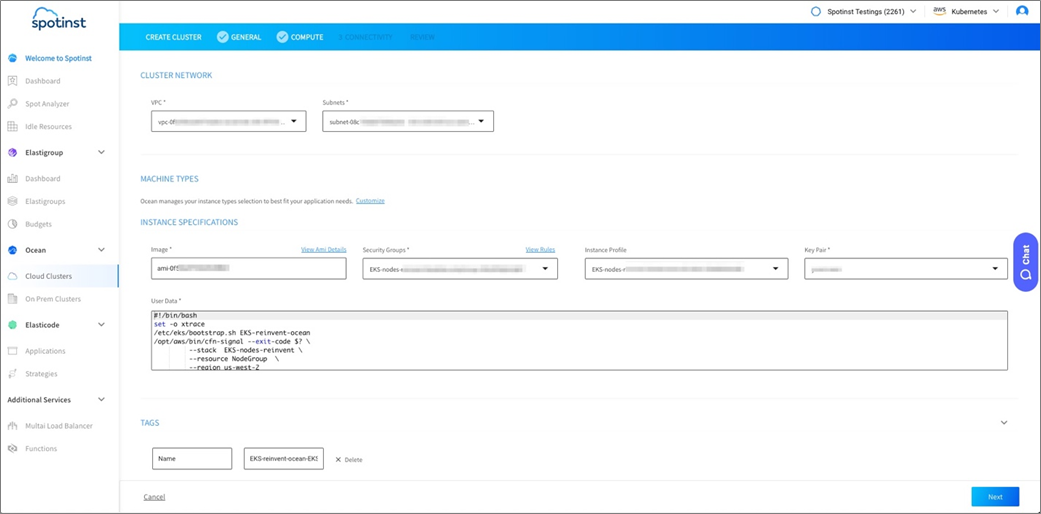Click the Image AMI input field

coord(249,268)
